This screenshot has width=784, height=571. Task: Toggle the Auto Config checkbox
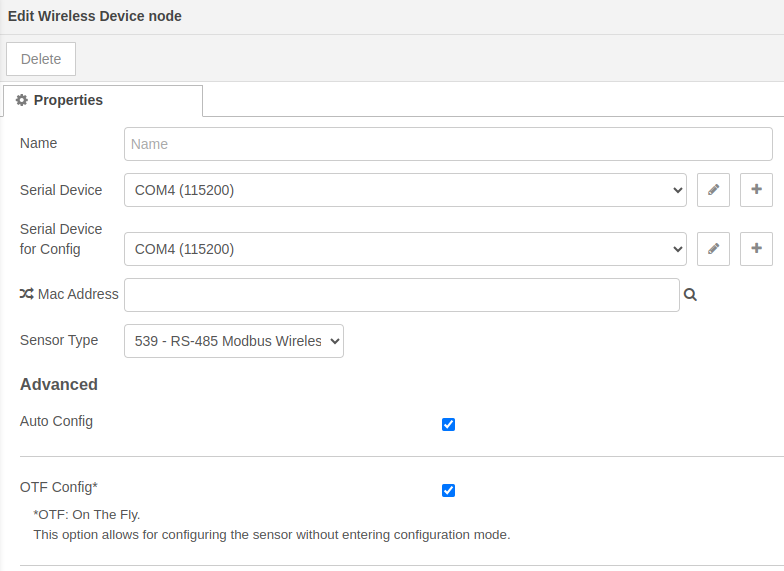pos(448,424)
